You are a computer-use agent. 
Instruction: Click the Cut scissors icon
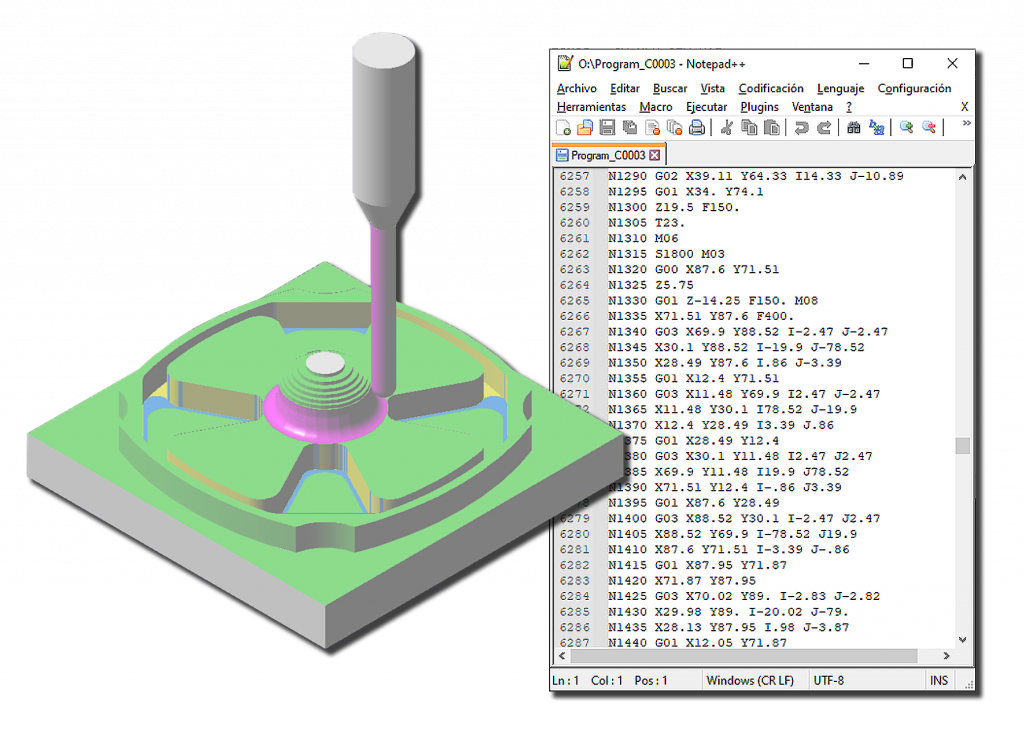727,127
